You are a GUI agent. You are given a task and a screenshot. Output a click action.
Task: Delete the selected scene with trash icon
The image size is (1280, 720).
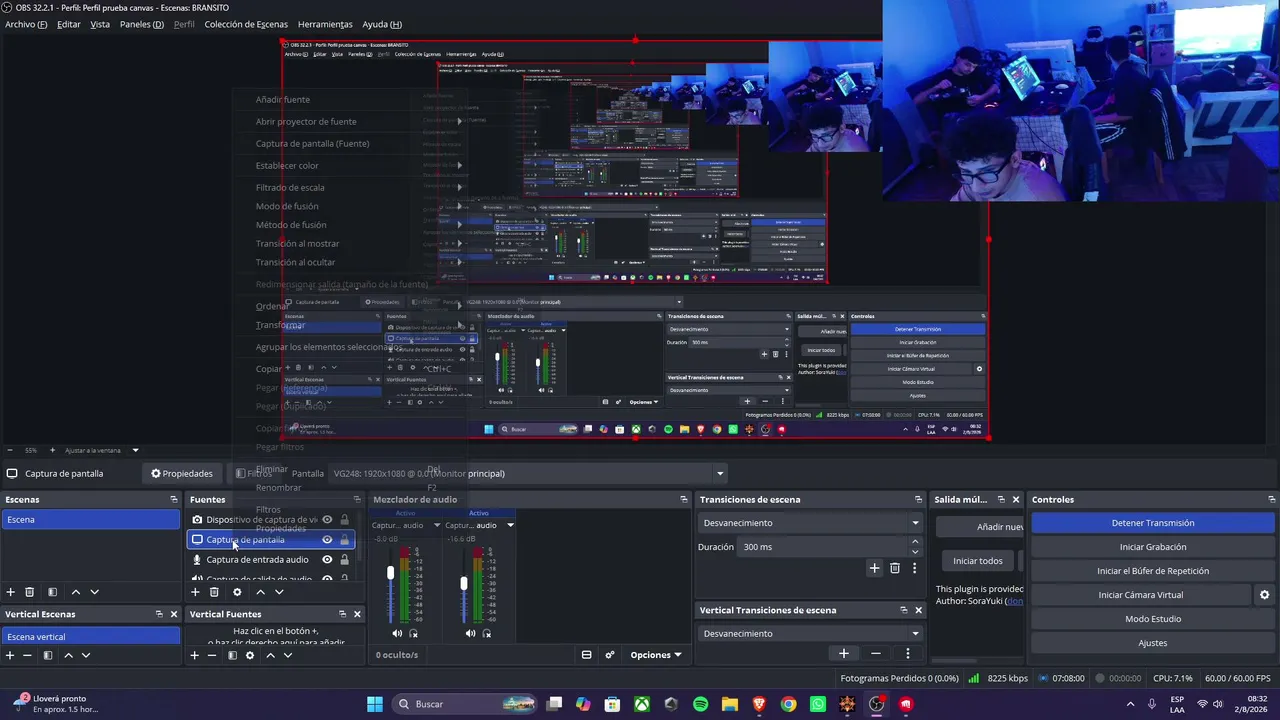click(29, 592)
